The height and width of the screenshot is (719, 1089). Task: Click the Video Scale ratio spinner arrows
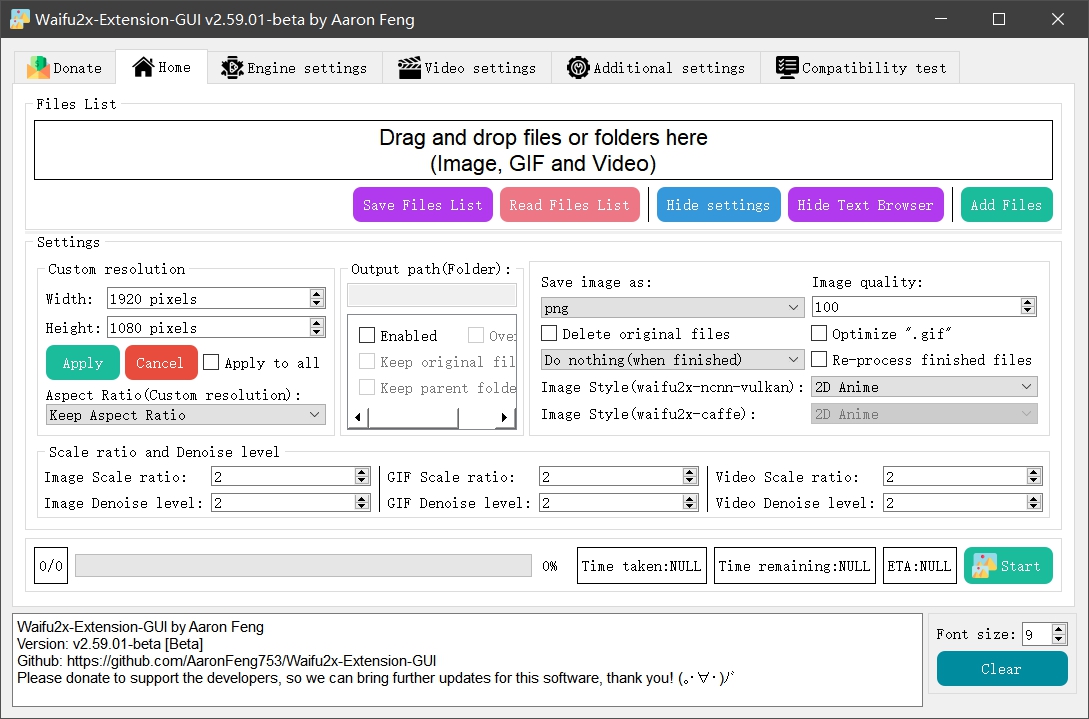point(1033,476)
